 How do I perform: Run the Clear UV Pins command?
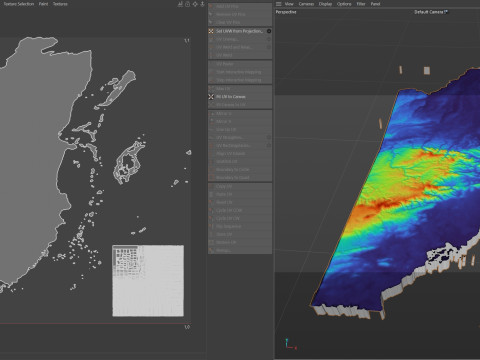coord(240,22)
